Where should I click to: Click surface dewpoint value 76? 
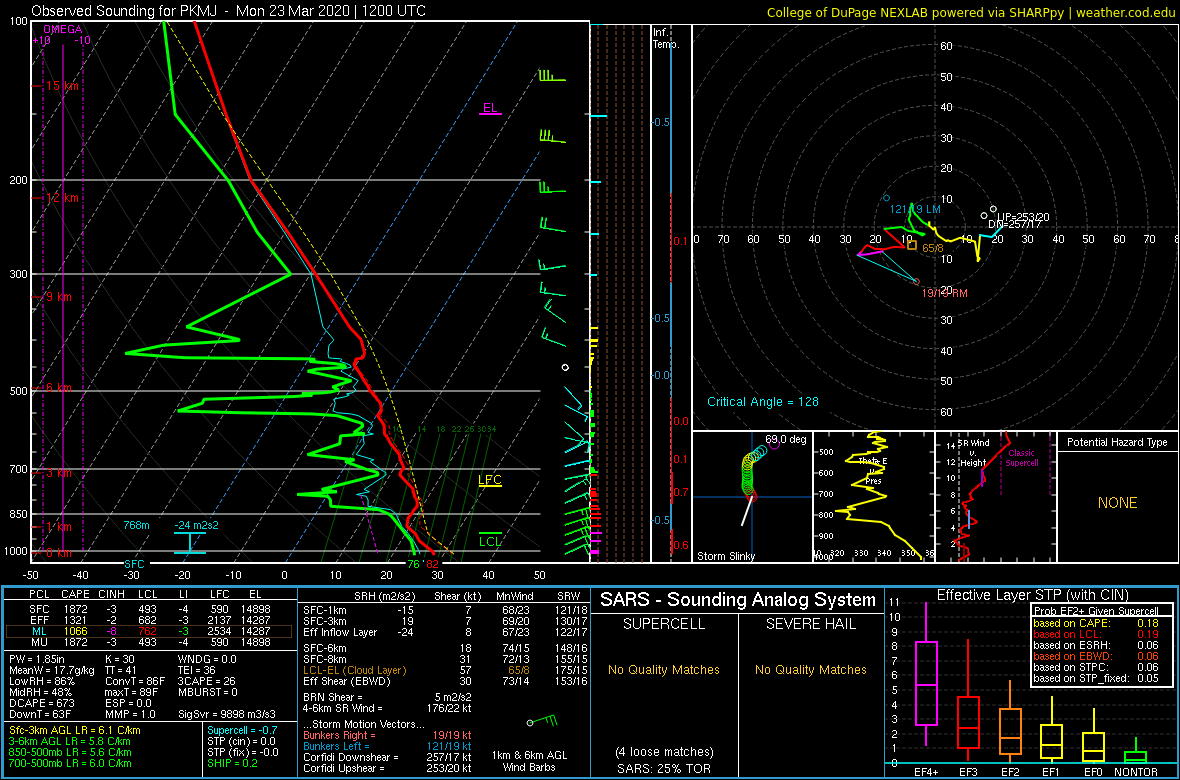point(413,563)
